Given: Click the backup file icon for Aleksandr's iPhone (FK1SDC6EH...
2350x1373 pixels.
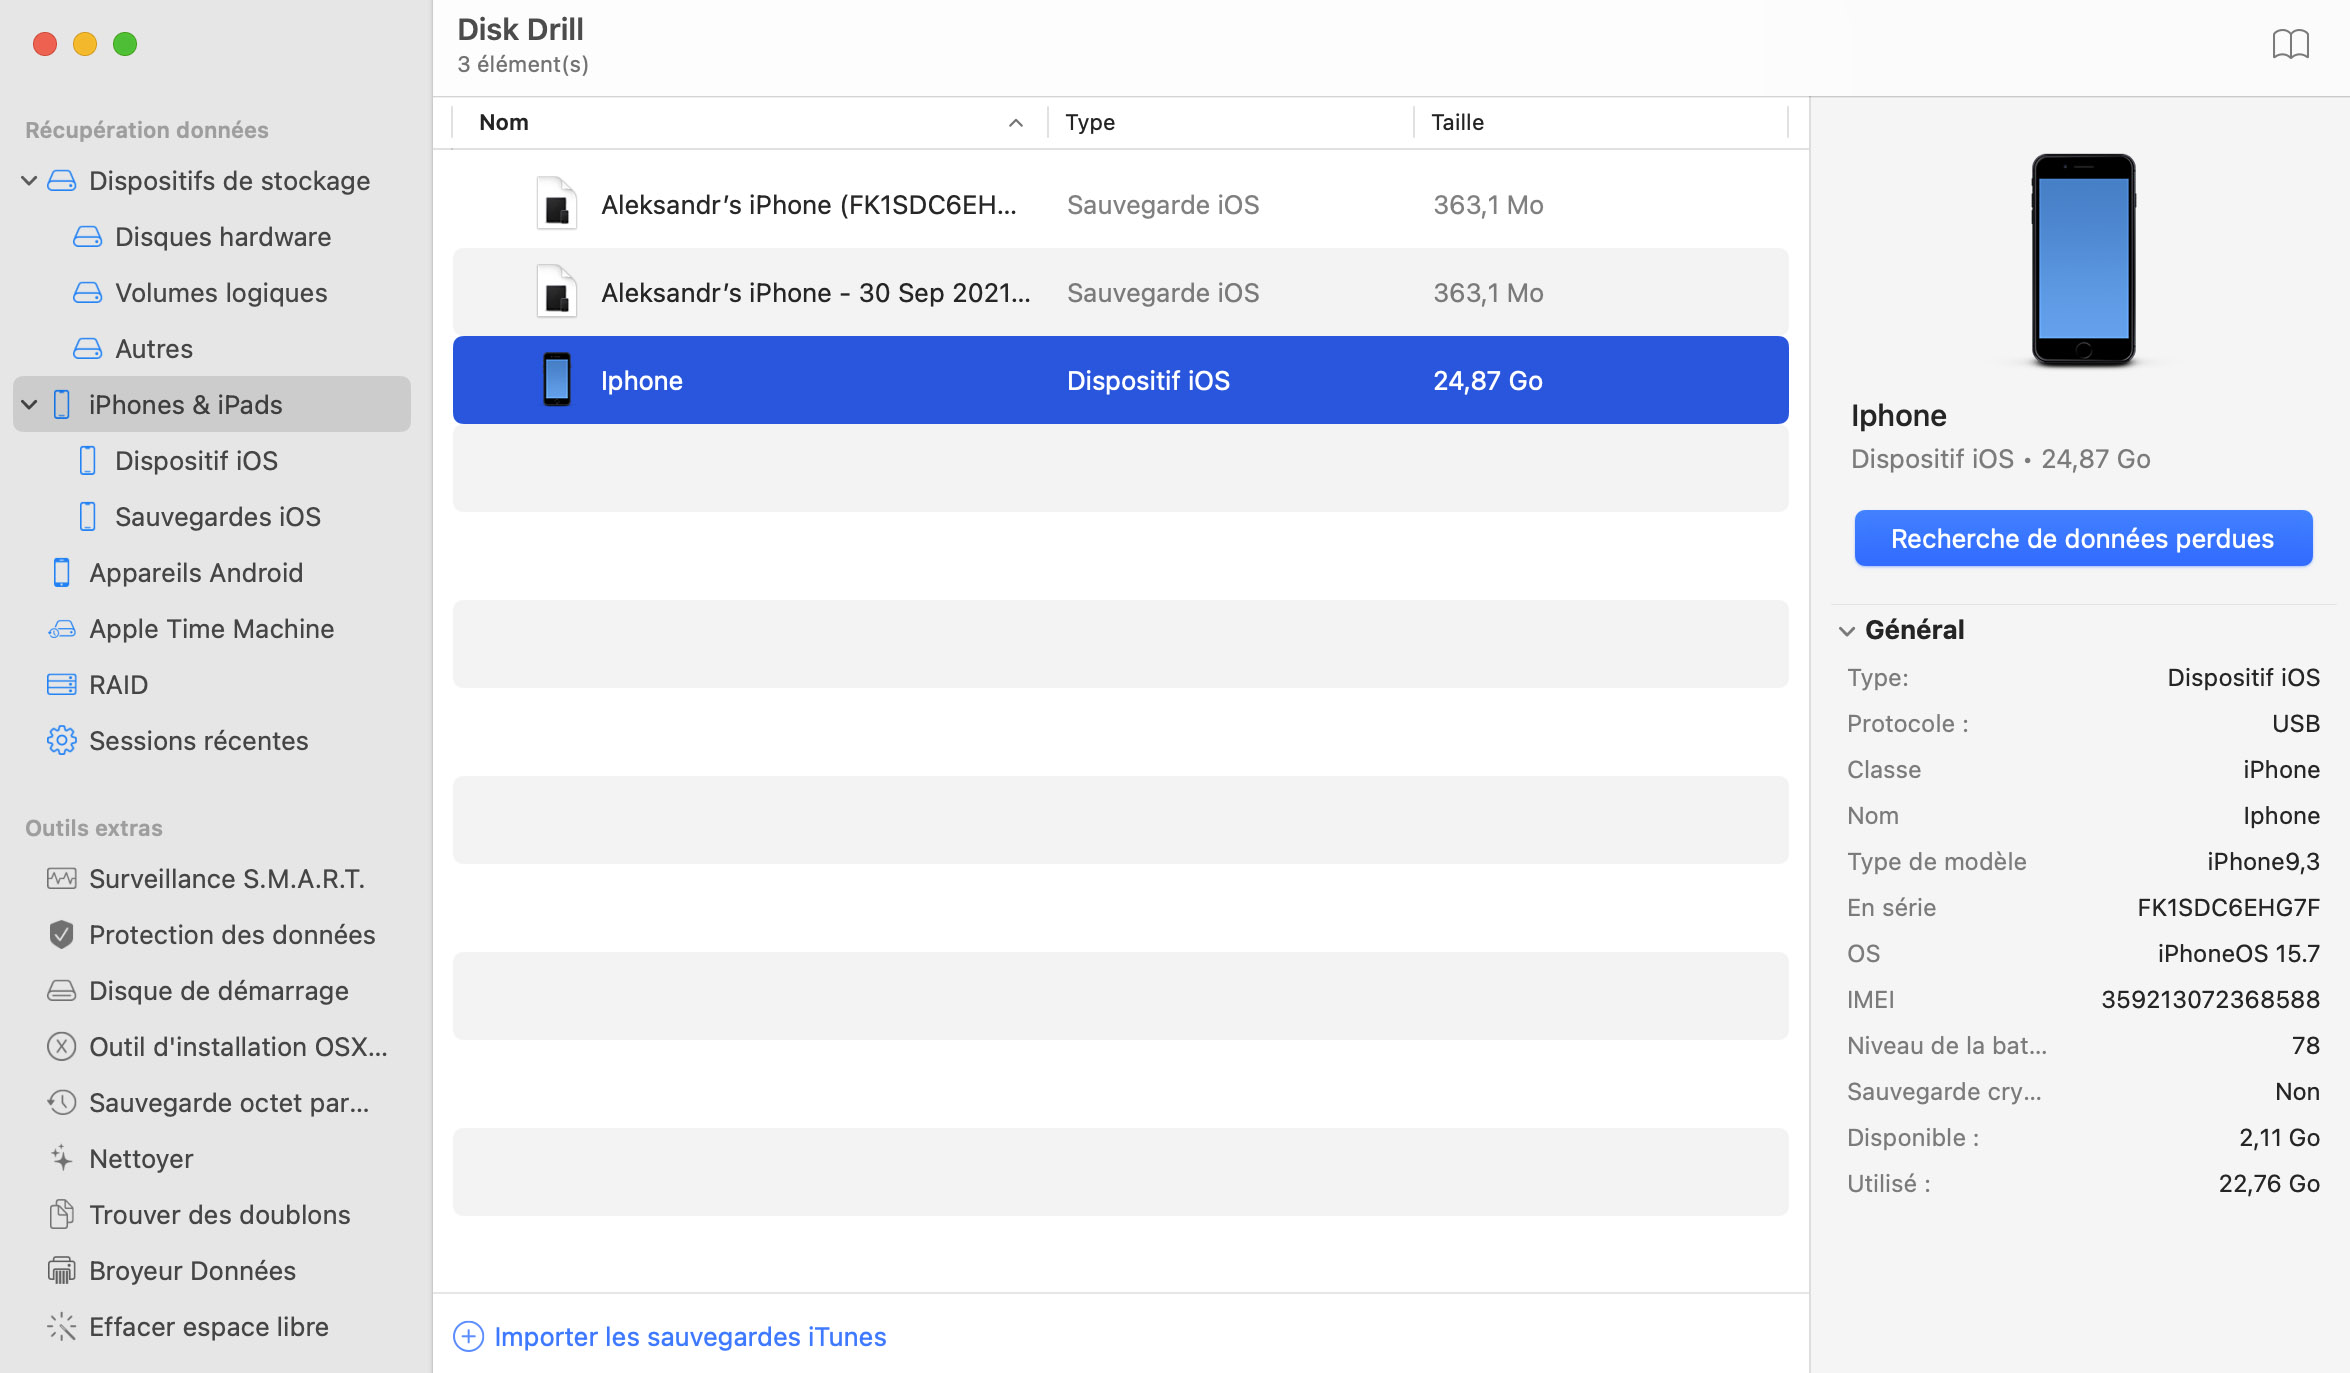Looking at the screenshot, I should (x=556, y=204).
